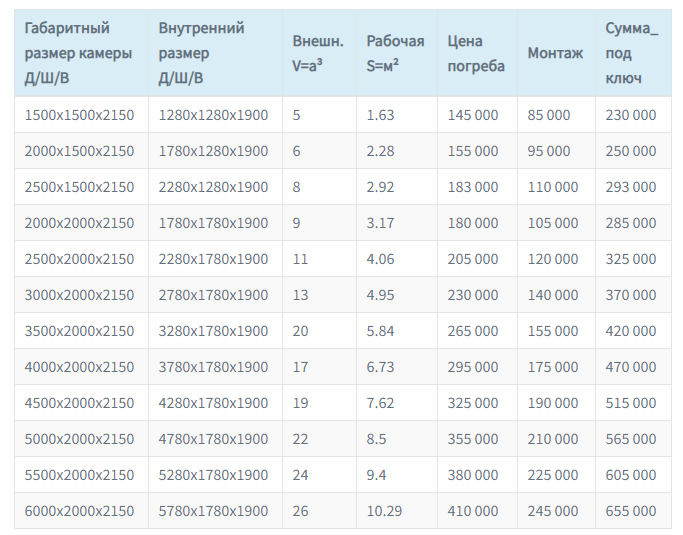The width and height of the screenshot is (683, 535).
Task: Click the turnkey total 420 000
Action: click(x=630, y=331)
